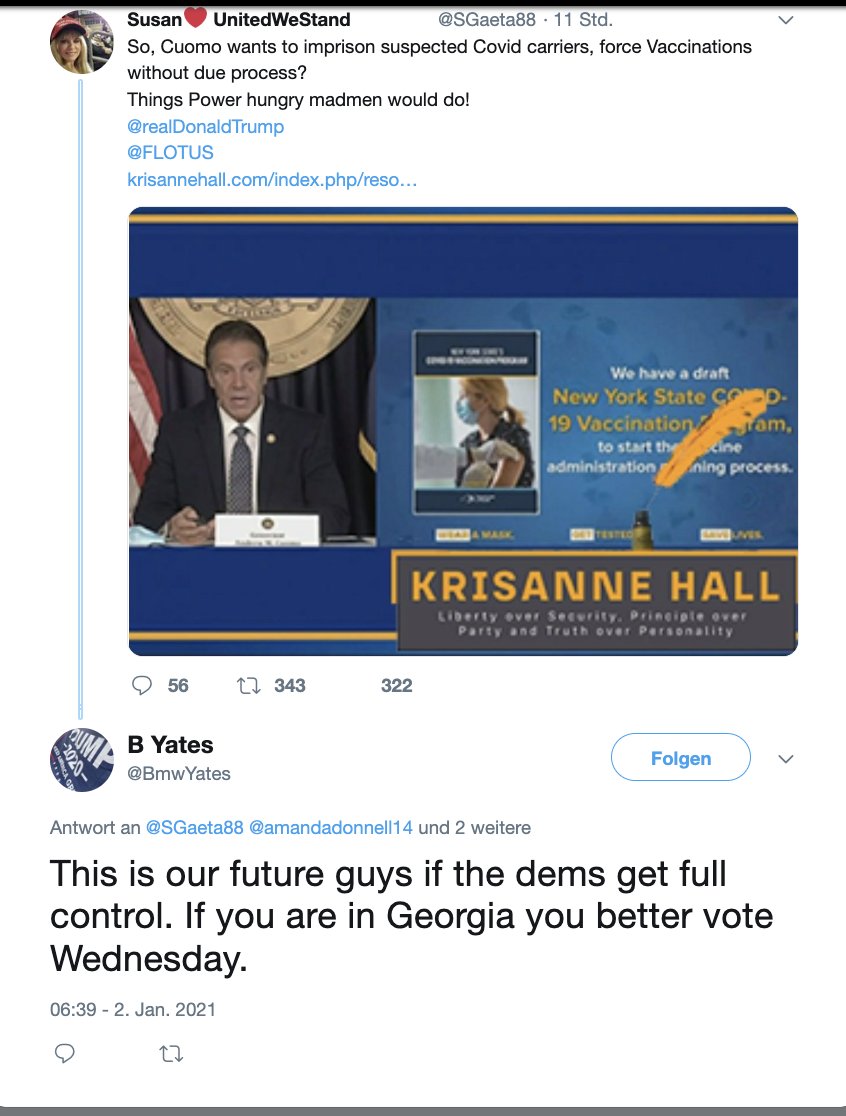The height and width of the screenshot is (1116, 846).
Task: Expand the chevron menu beside Folgen
Action: [x=786, y=759]
